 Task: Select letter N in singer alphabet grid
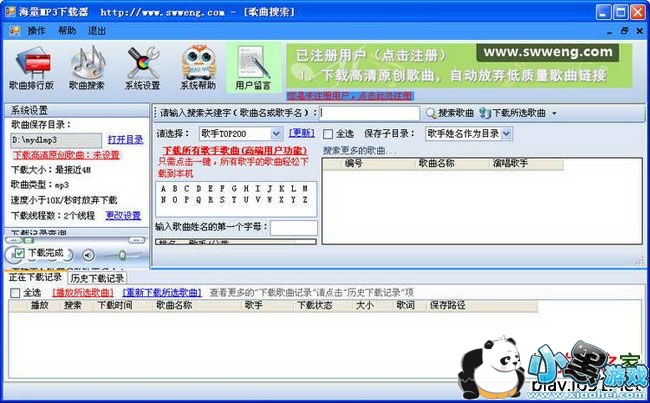pyautogui.click(x=163, y=200)
